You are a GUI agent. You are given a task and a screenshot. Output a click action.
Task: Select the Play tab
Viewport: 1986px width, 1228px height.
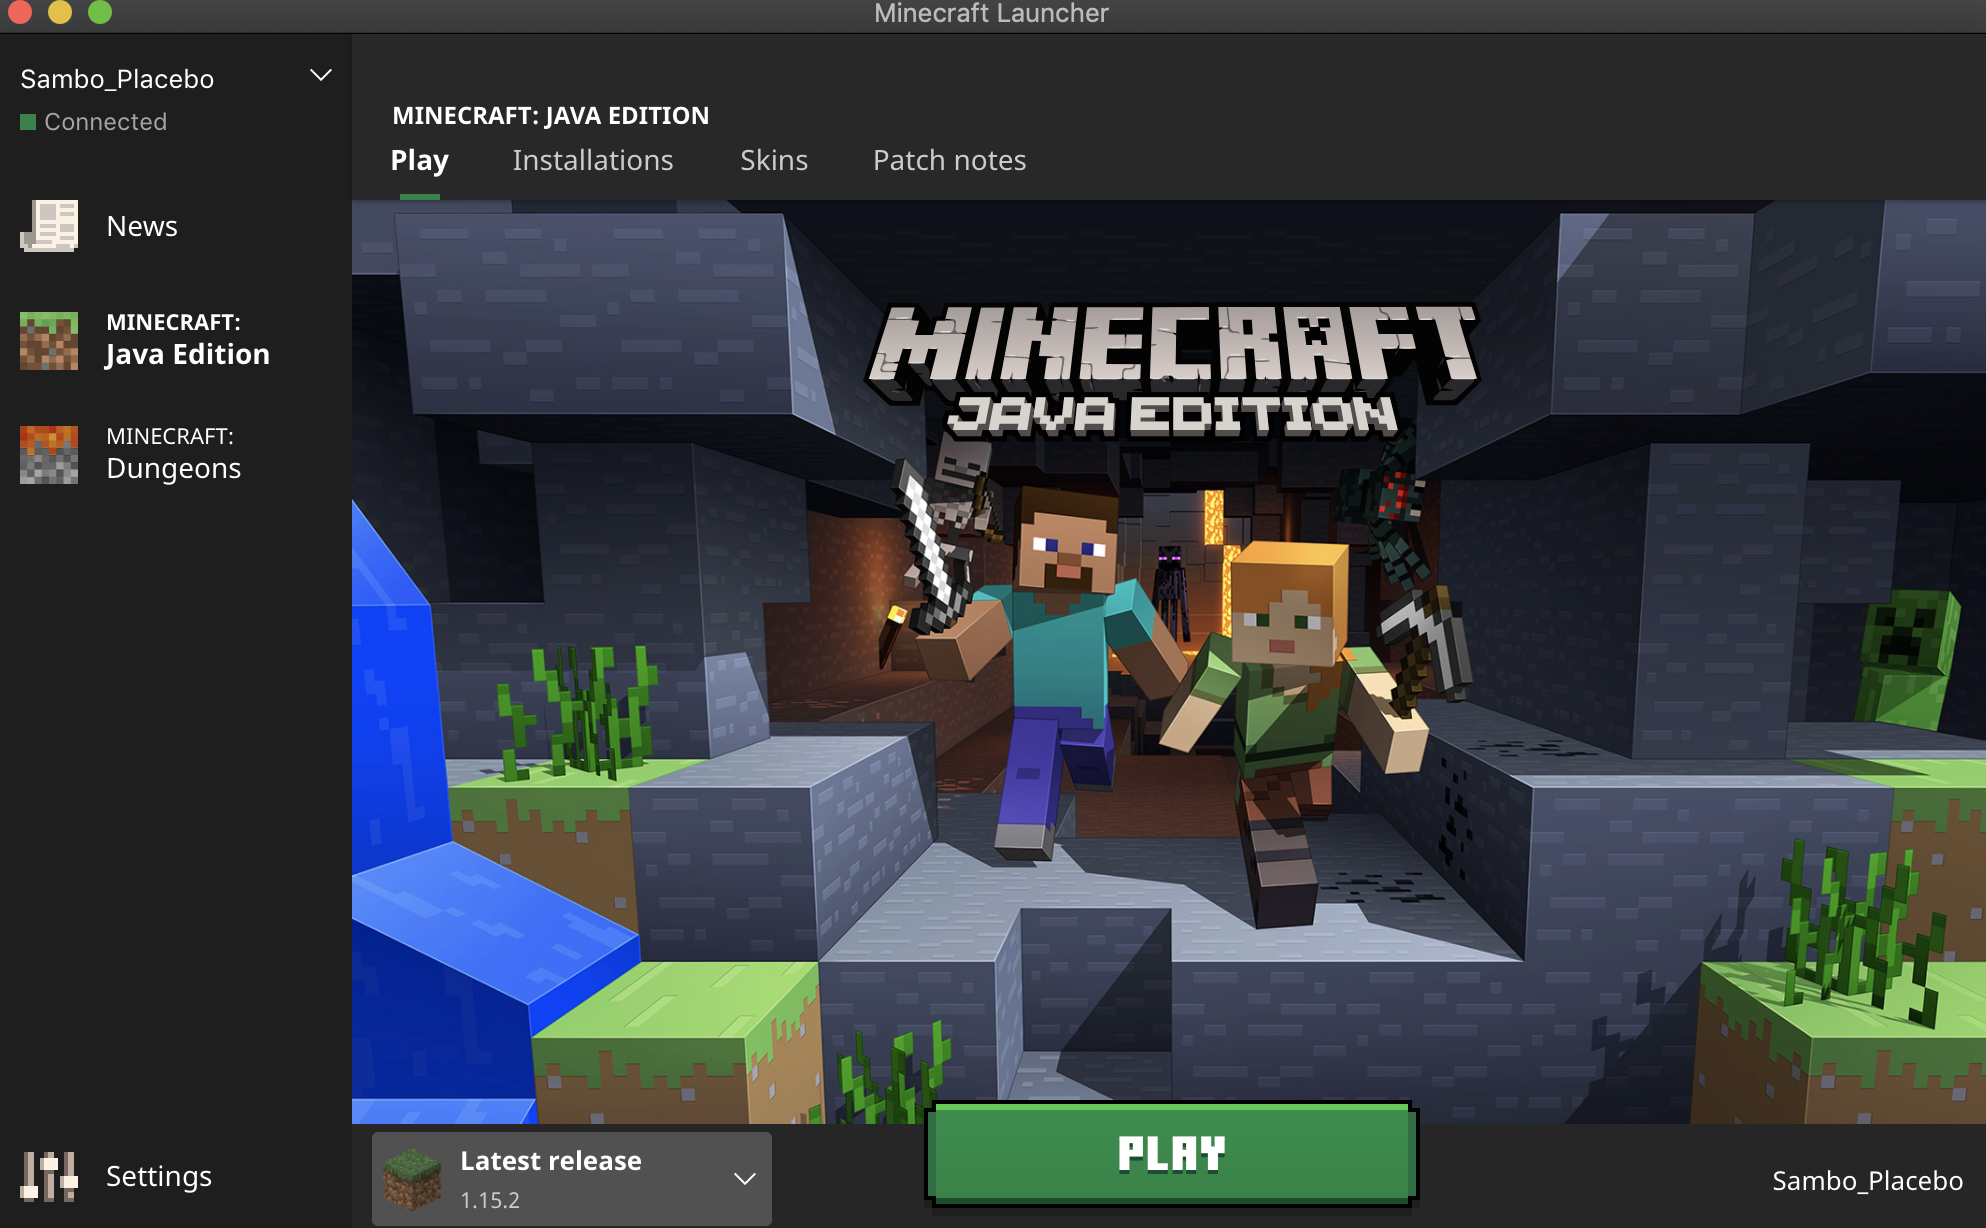click(419, 160)
